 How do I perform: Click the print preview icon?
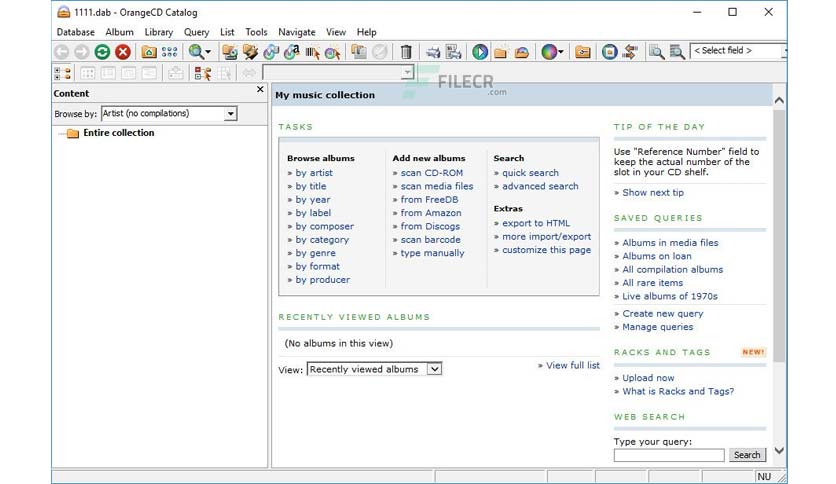pos(454,52)
